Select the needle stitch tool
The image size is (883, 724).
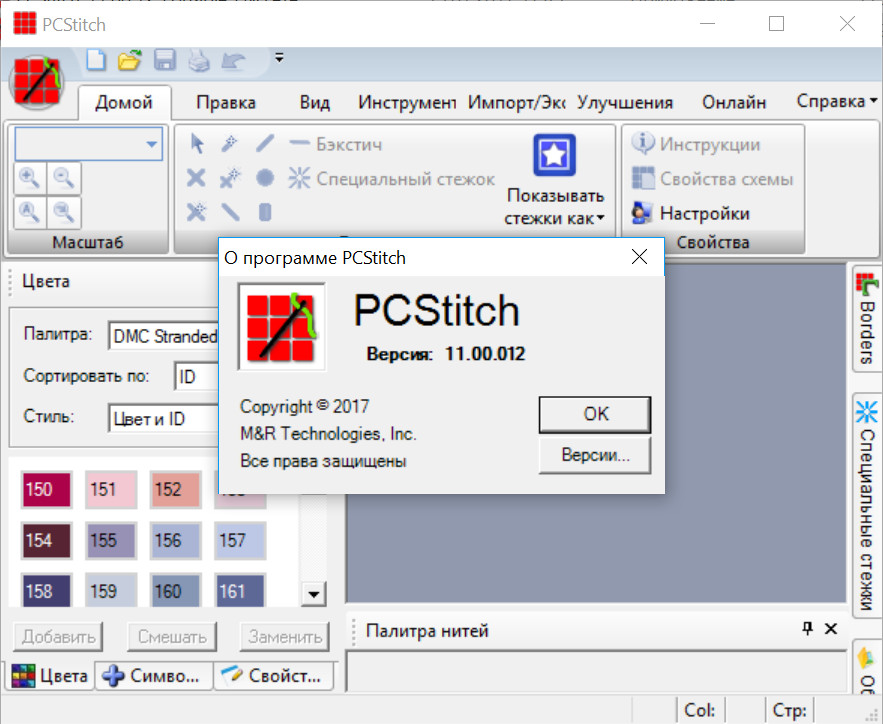pyautogui.click(x=230, y=144)
